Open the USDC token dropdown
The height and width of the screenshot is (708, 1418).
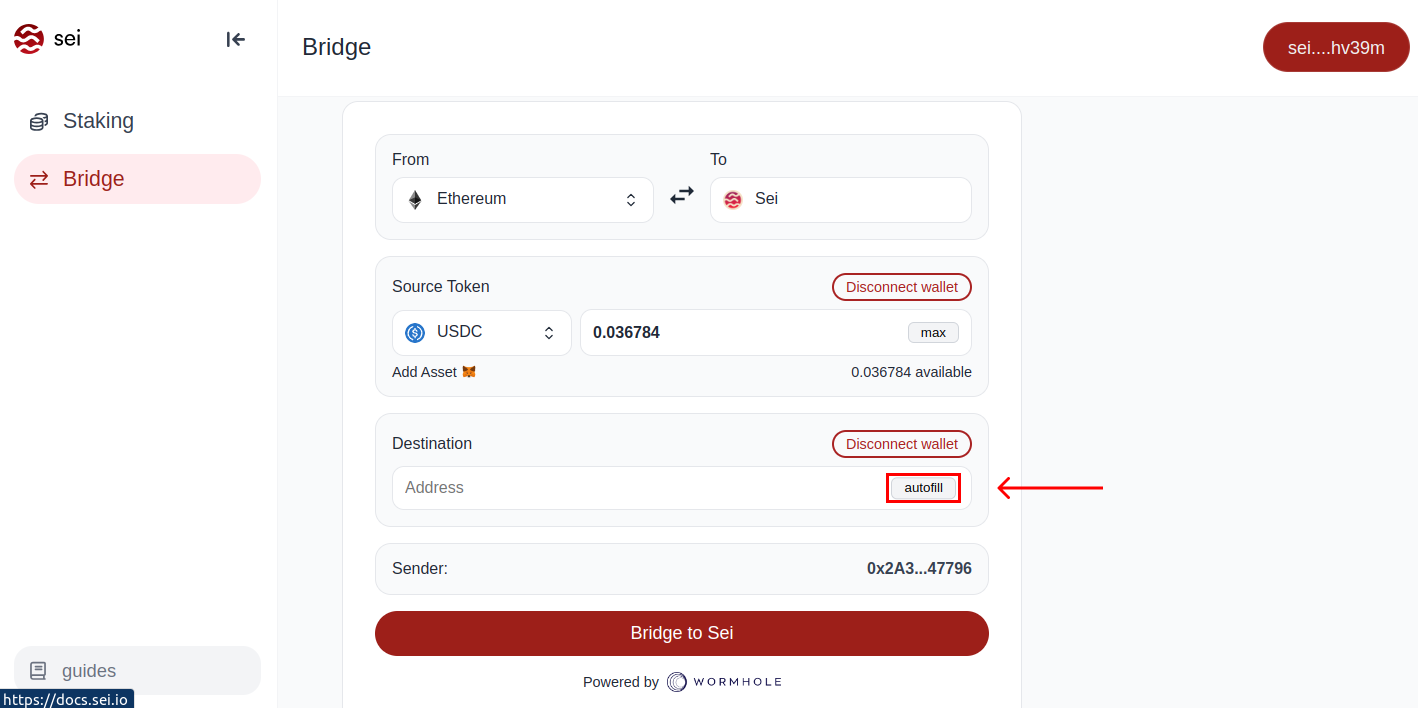(481, 333)
